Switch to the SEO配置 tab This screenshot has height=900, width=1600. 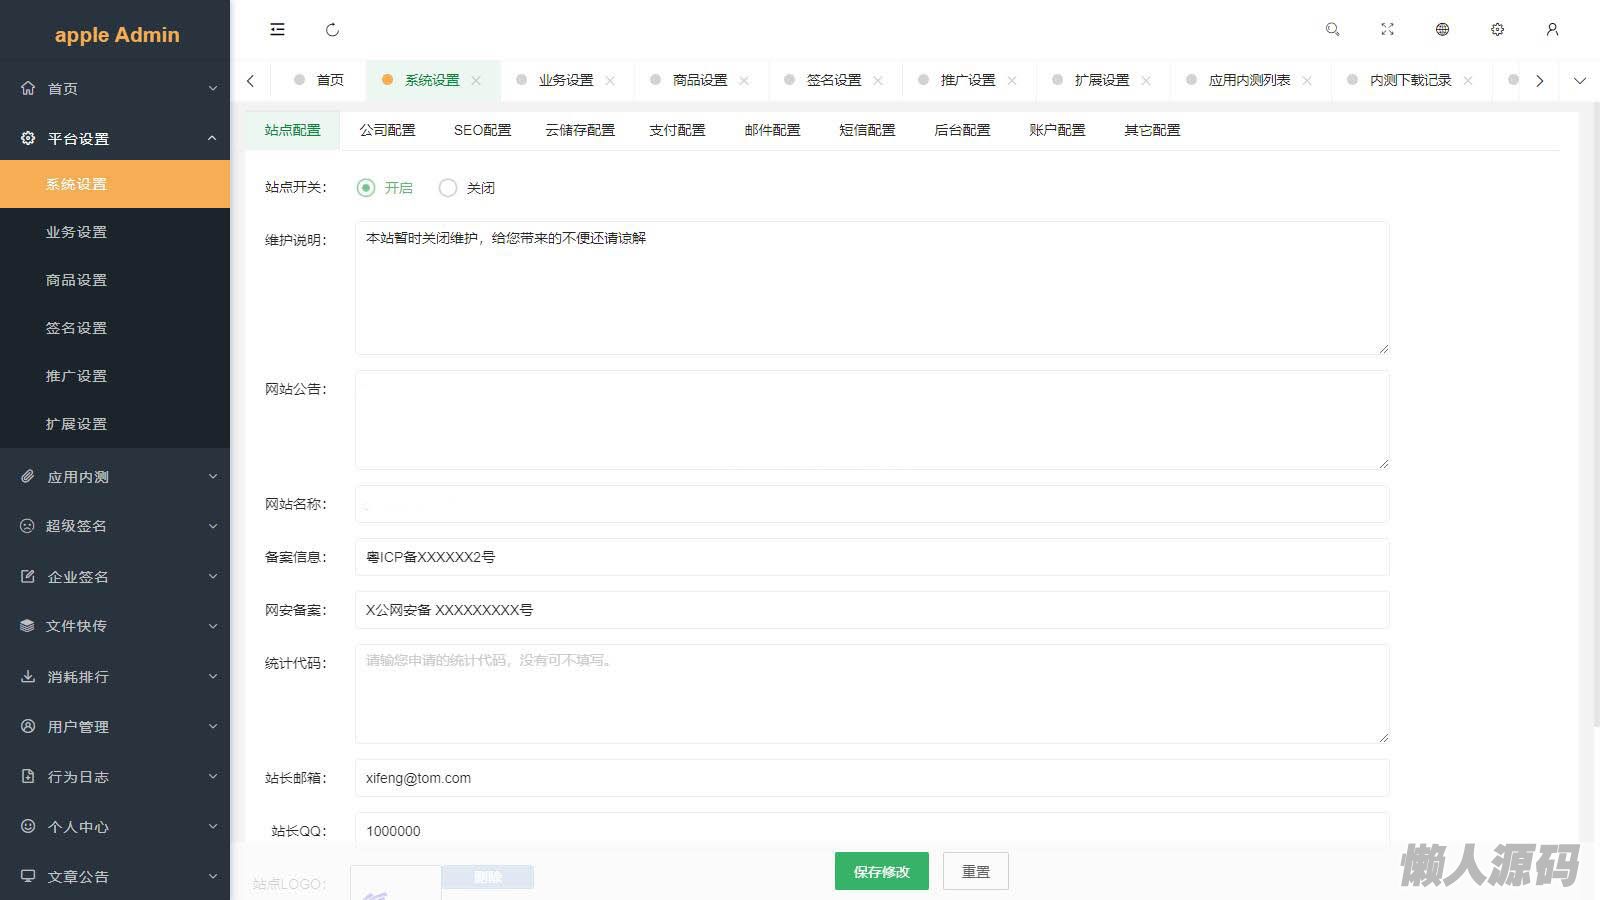[x=482, y=130]
